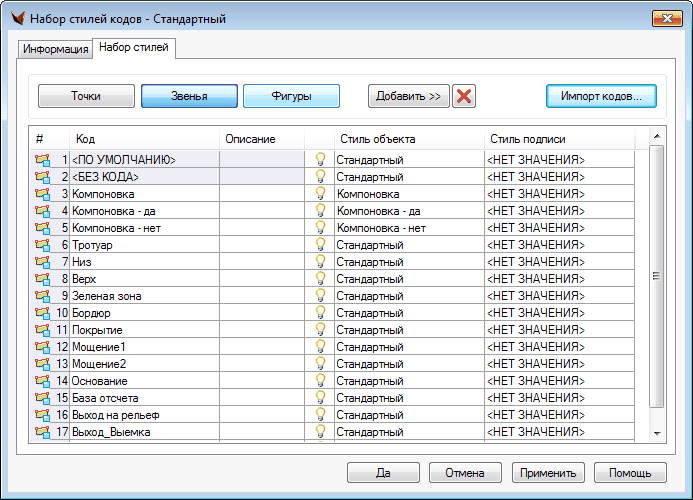Click the red X delete button
Viewport: 693px width, 500px height.
pos(463,96)
